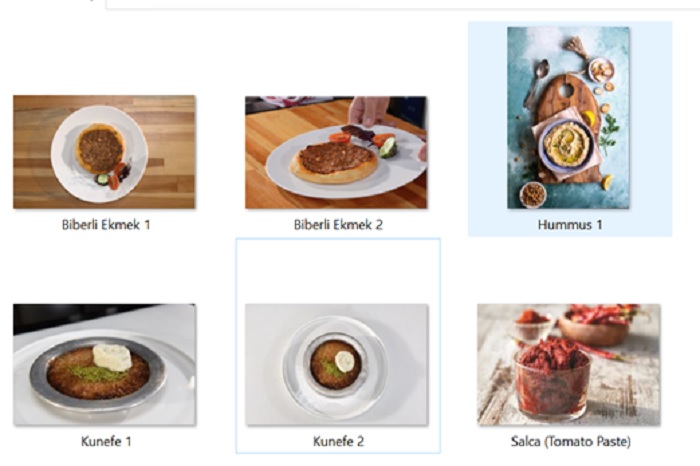Click the hummus bowl in Hummus 1 photo

tap(567, 145)
